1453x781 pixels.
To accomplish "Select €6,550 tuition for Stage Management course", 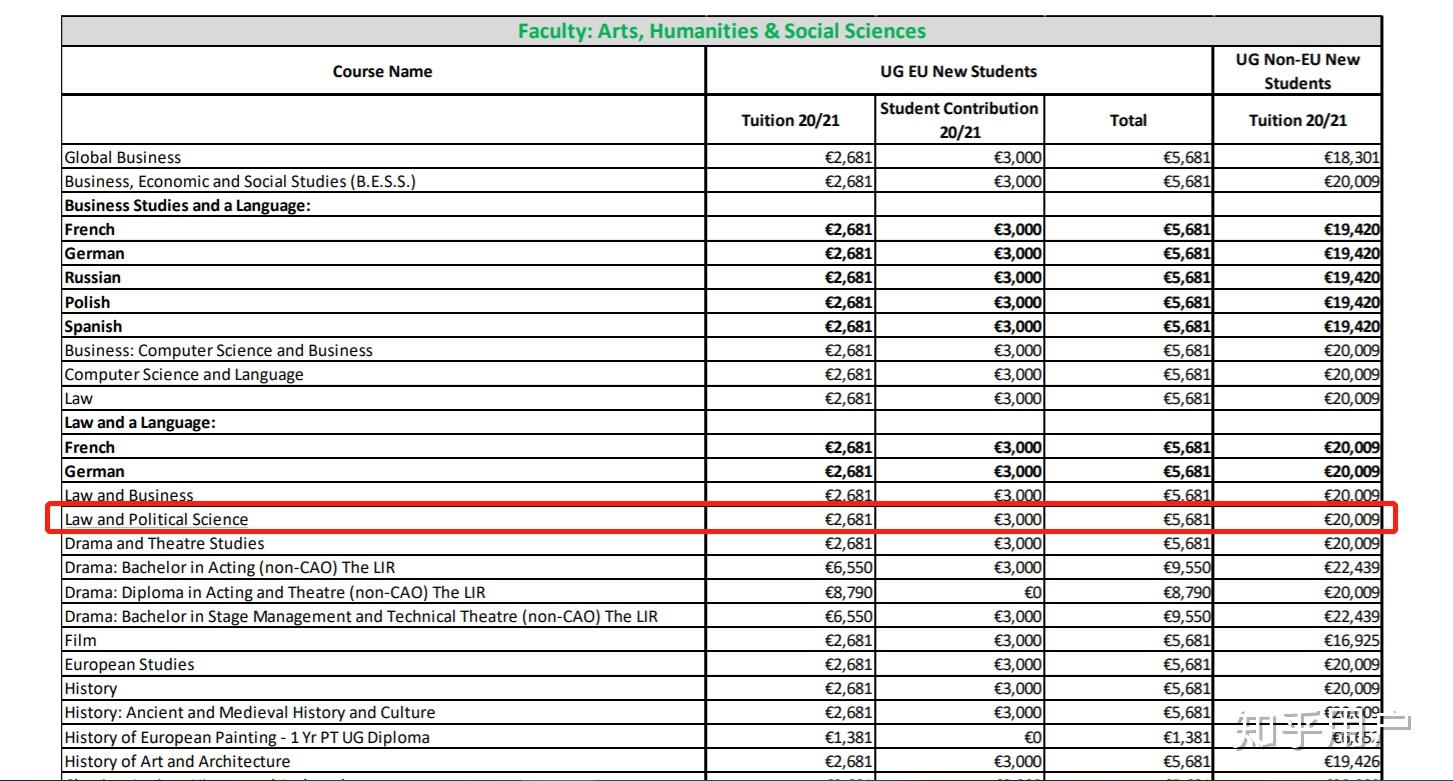I will (848, 616).
